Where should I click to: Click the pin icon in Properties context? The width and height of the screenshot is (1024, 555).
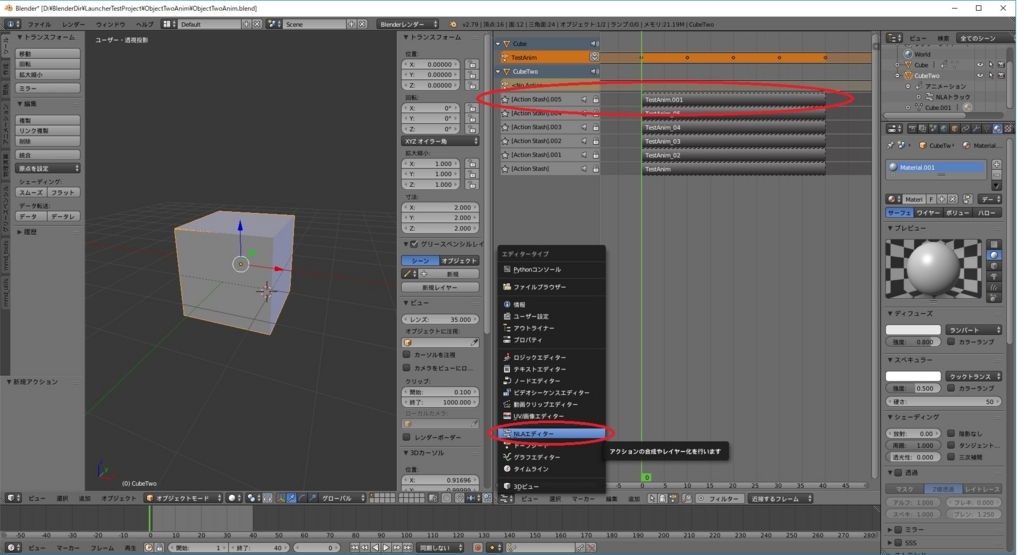[891, 145]
